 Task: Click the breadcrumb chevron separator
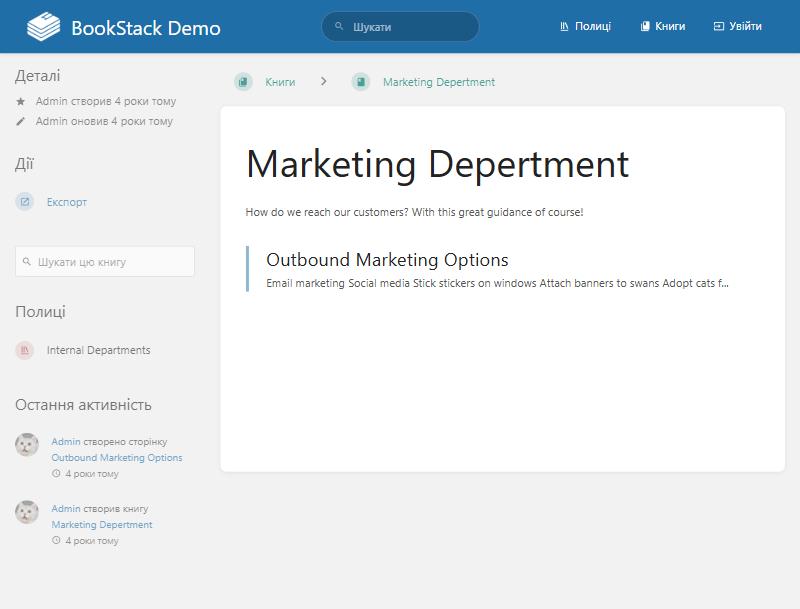pyautogui.click(x=323, y=82)
